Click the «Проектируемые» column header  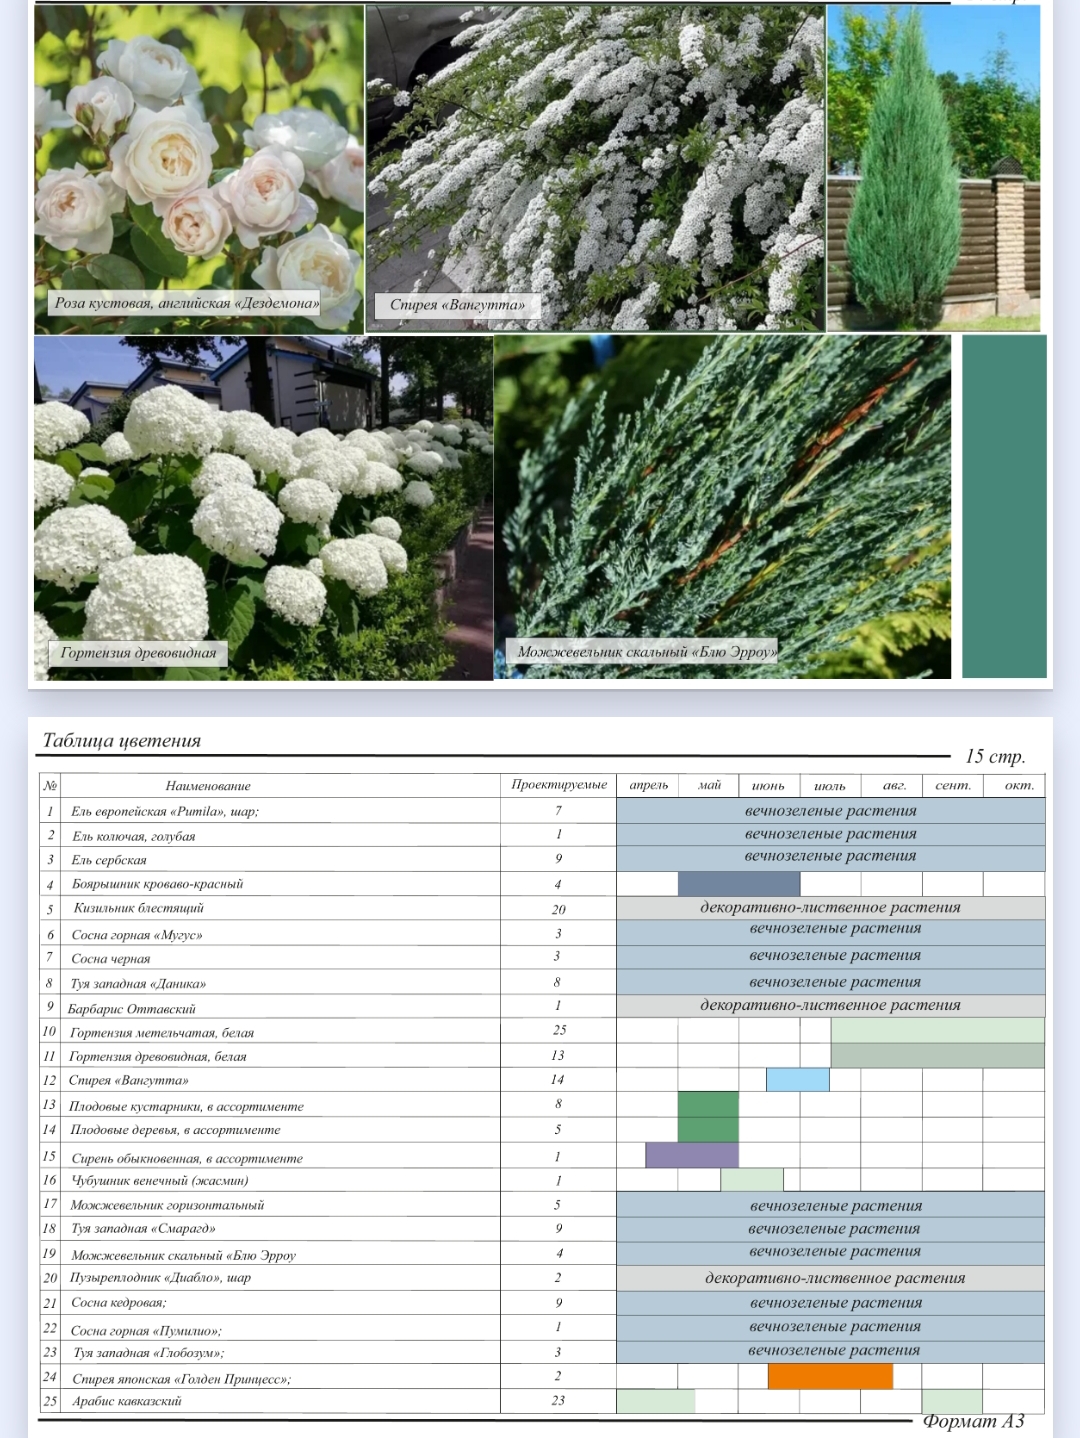coord(559,785)
